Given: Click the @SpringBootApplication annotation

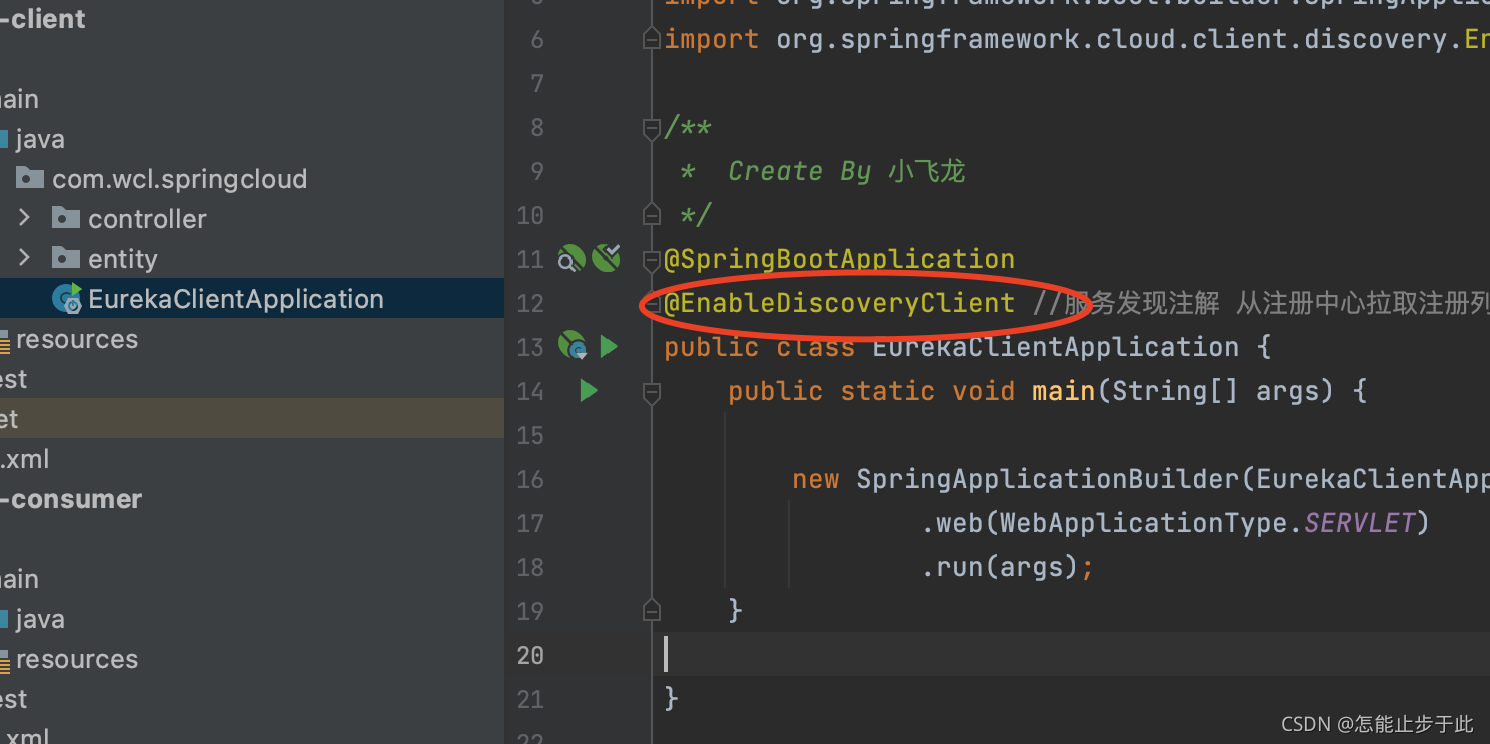Looking at the screenshot, I should 840,259.
